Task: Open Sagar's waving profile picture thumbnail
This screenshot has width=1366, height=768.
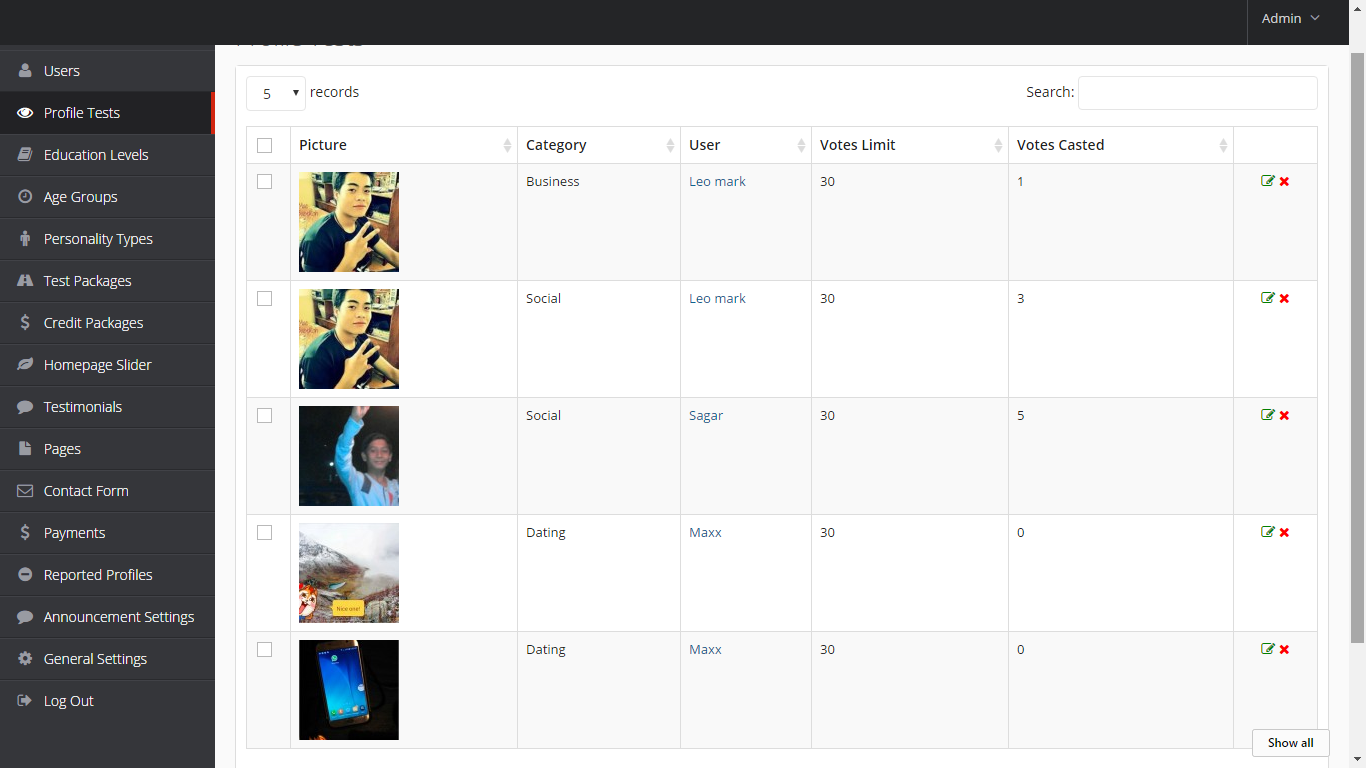Action: pos(349,456)
